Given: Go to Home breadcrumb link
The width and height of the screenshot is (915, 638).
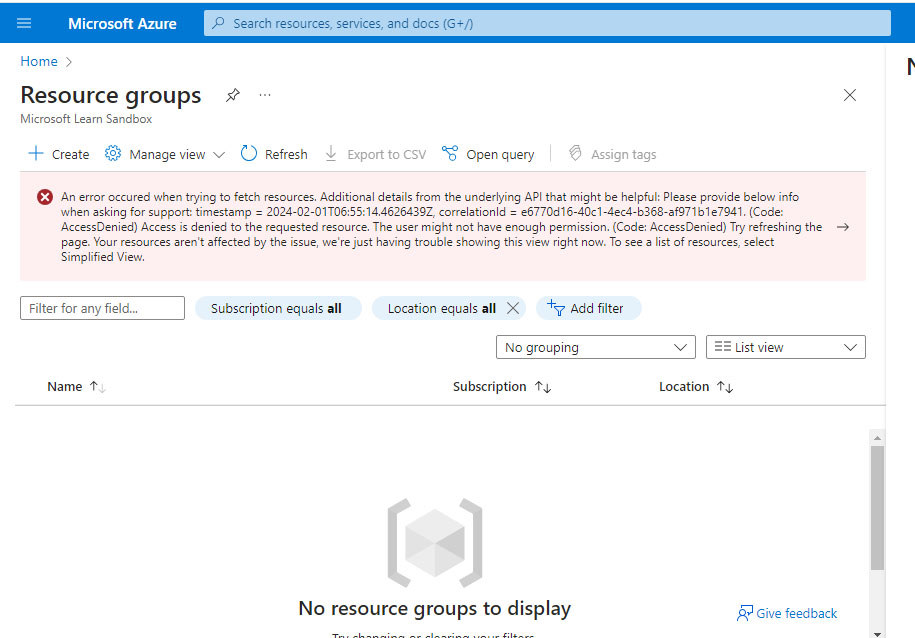Looking at the screenshot, I should coord(39,61).
